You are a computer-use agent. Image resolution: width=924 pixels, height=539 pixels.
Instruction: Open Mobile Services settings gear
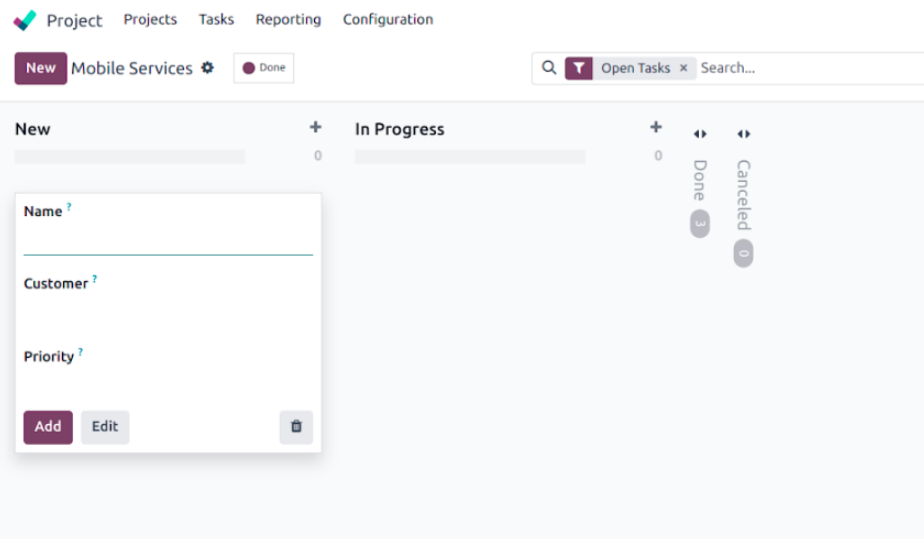point(208,68)
